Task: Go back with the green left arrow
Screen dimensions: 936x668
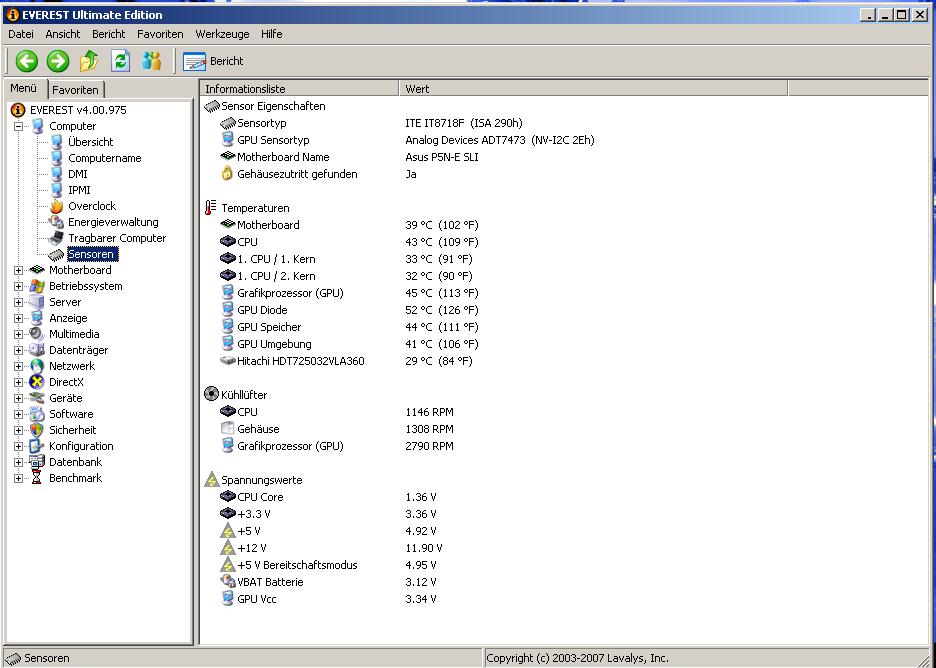Action: [26, 61]
